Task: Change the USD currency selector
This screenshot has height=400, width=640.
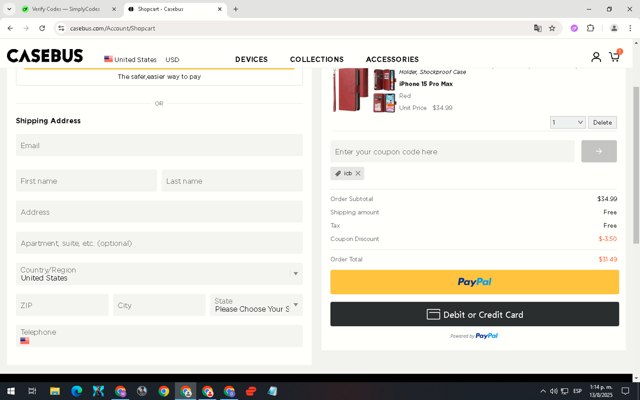Action: click(x=172, y=59)
